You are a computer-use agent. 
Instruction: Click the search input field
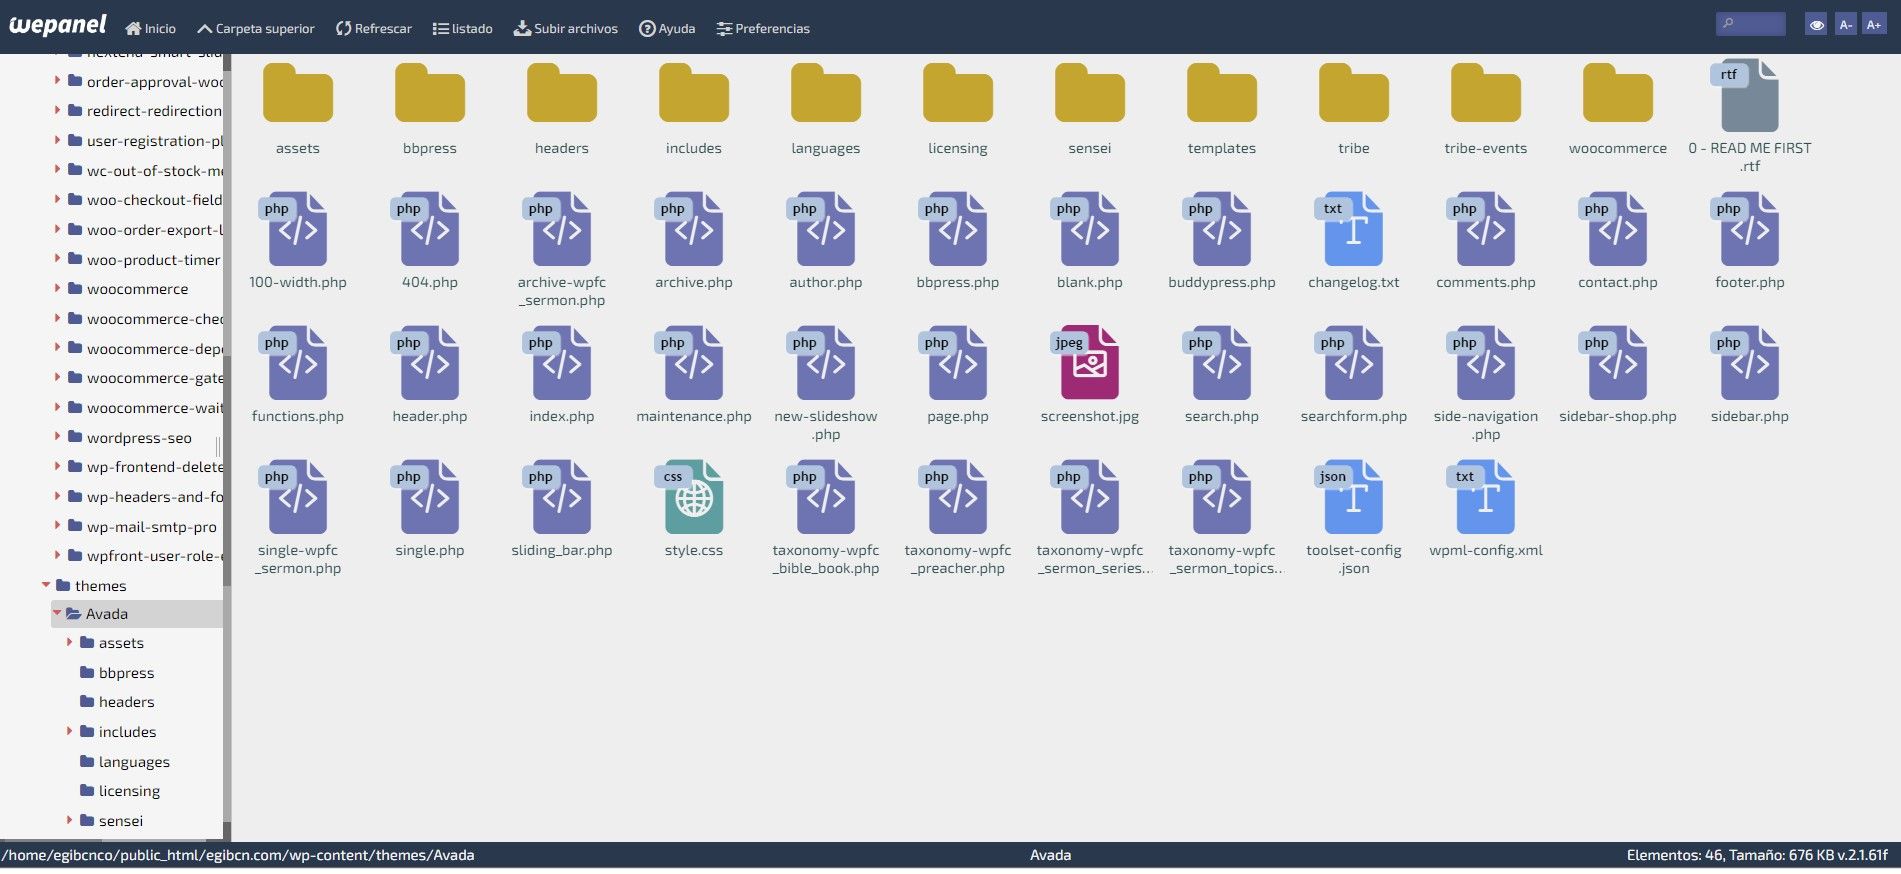point(1750,24)
